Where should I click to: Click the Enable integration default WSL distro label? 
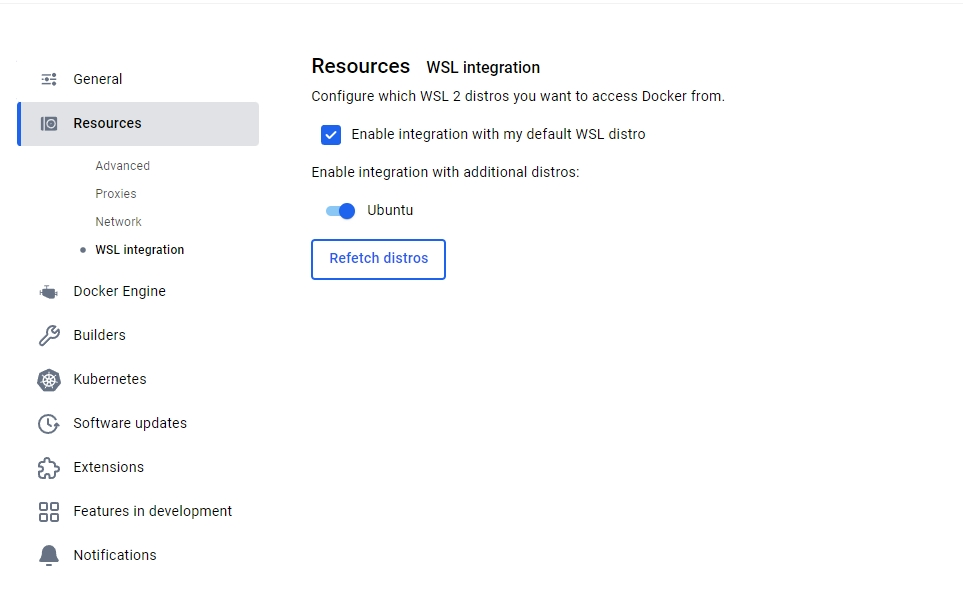point(498,135)
